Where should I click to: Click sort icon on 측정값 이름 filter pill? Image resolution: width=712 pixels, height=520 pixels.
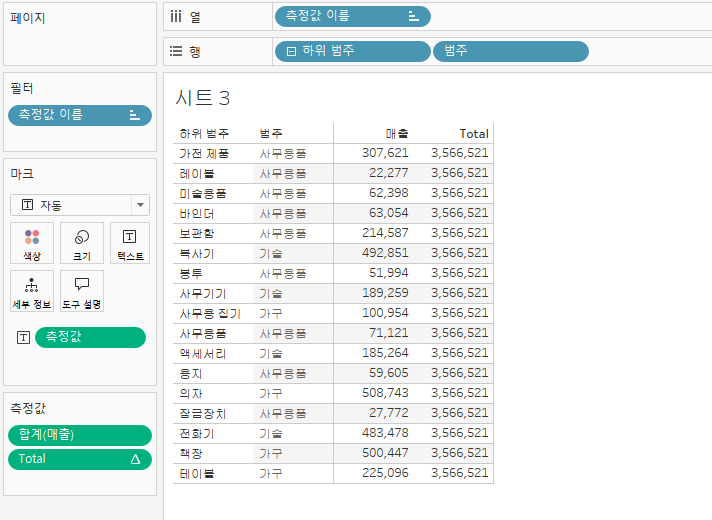click(134, 115)
